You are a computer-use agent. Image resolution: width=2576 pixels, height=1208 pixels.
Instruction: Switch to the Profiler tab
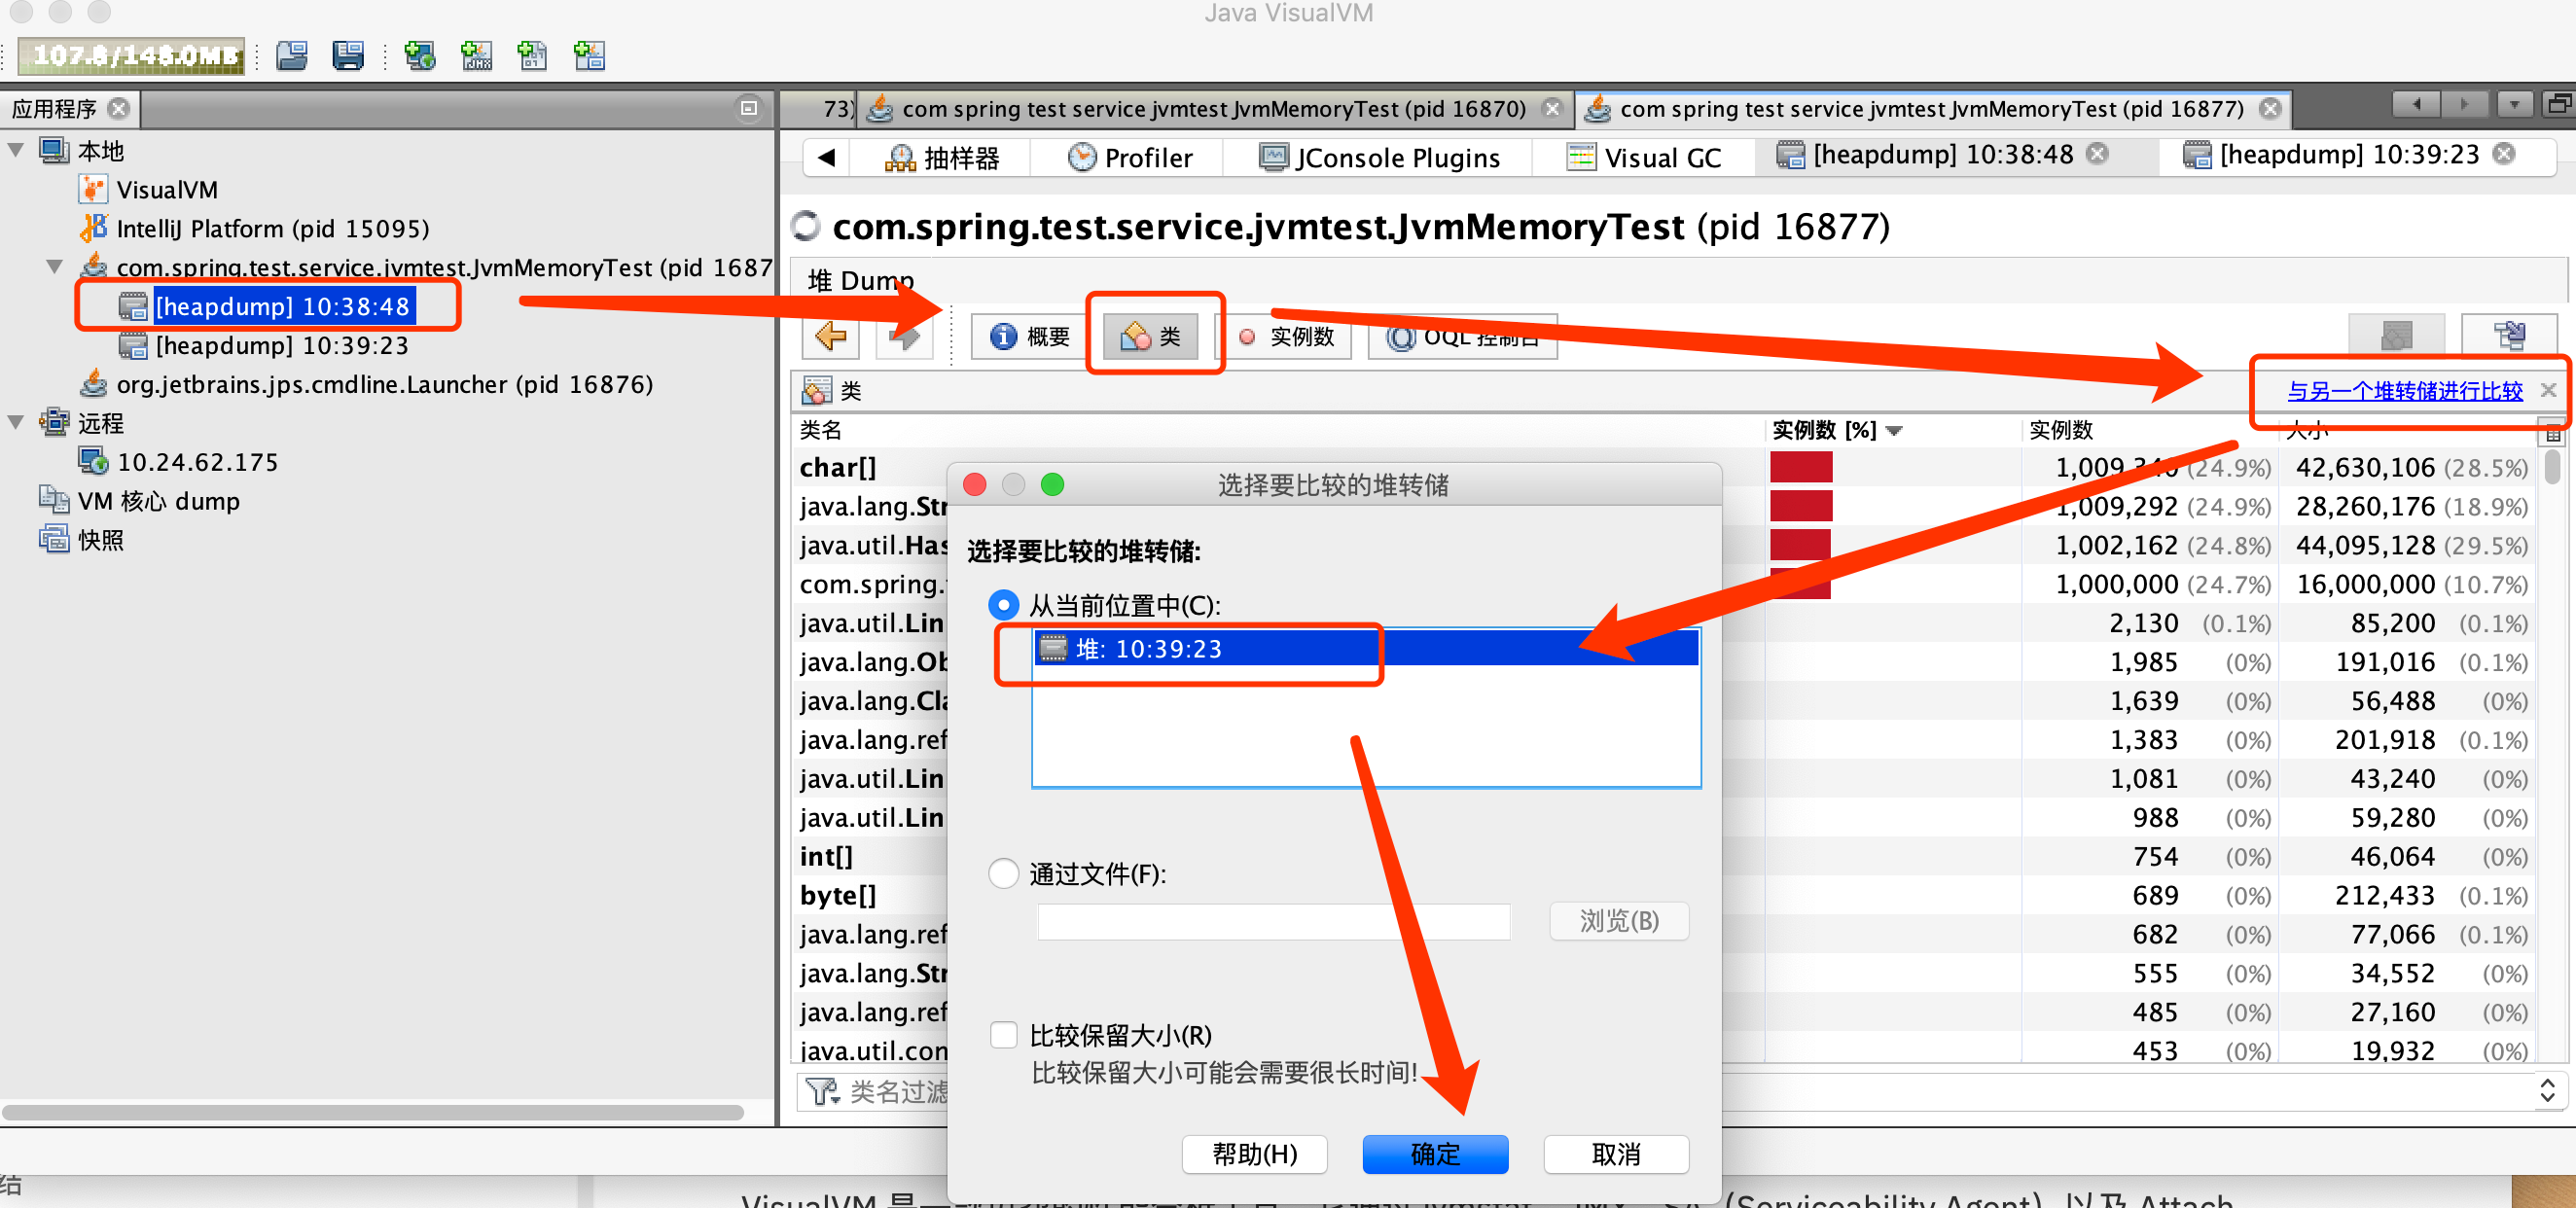point(1130,157)
